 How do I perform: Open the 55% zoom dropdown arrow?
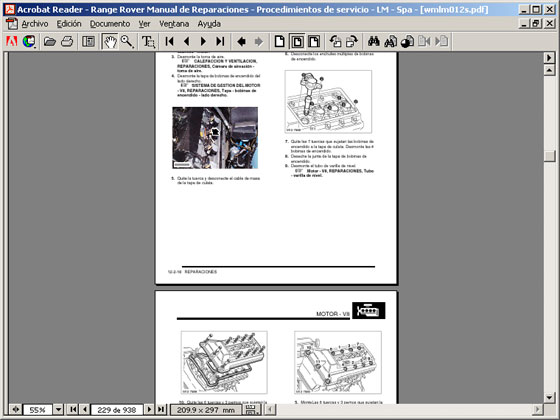point(58,409)
